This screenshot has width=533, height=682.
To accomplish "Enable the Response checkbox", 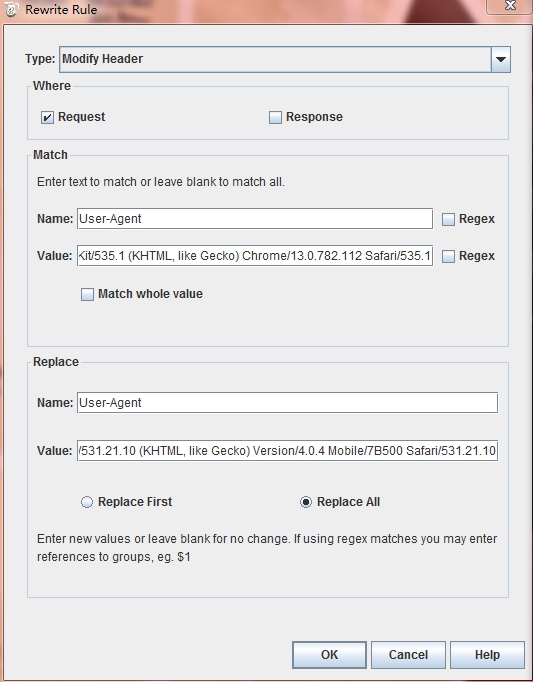I will pos(275,117).
